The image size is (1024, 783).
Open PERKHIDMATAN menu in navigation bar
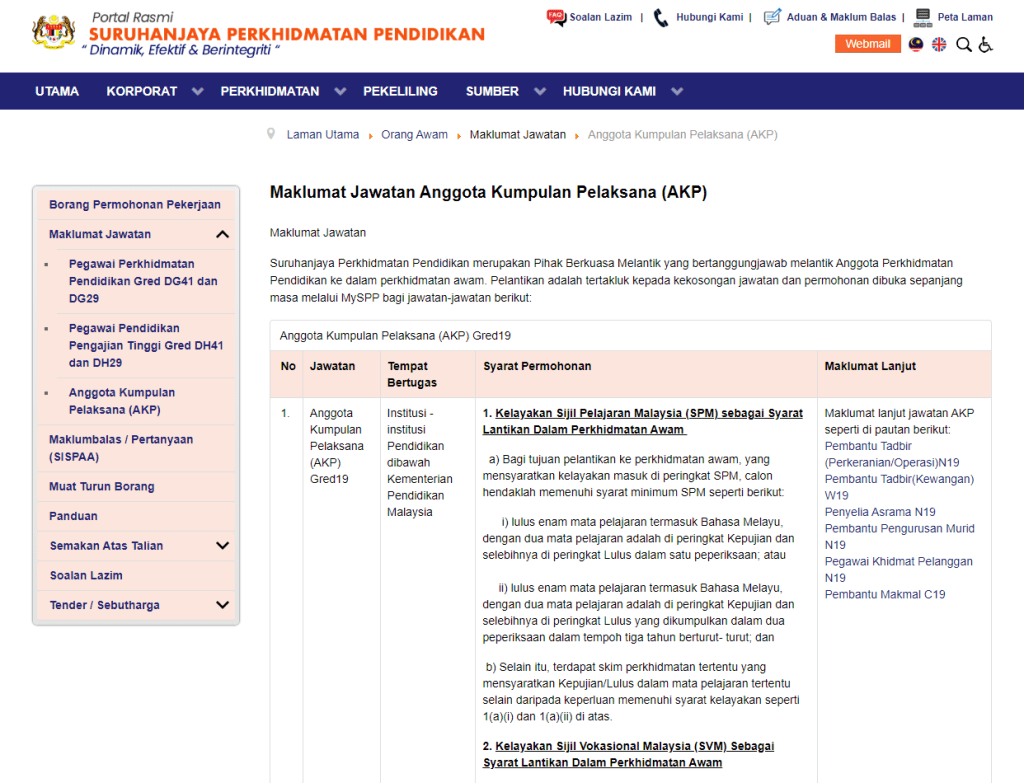(270, 91)
